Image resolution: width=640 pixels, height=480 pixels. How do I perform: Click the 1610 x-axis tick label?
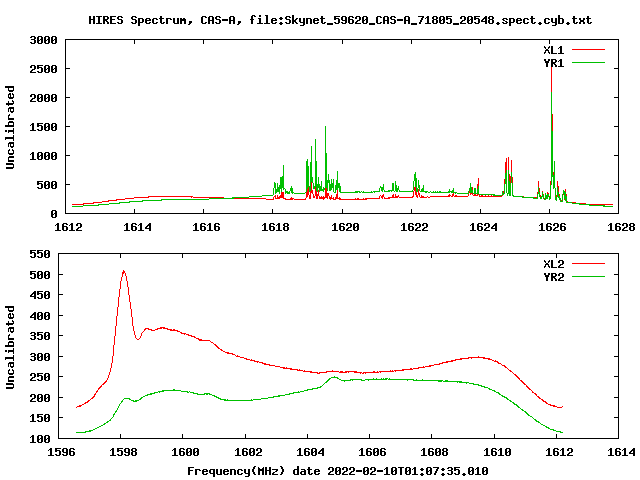click(497, 452)
